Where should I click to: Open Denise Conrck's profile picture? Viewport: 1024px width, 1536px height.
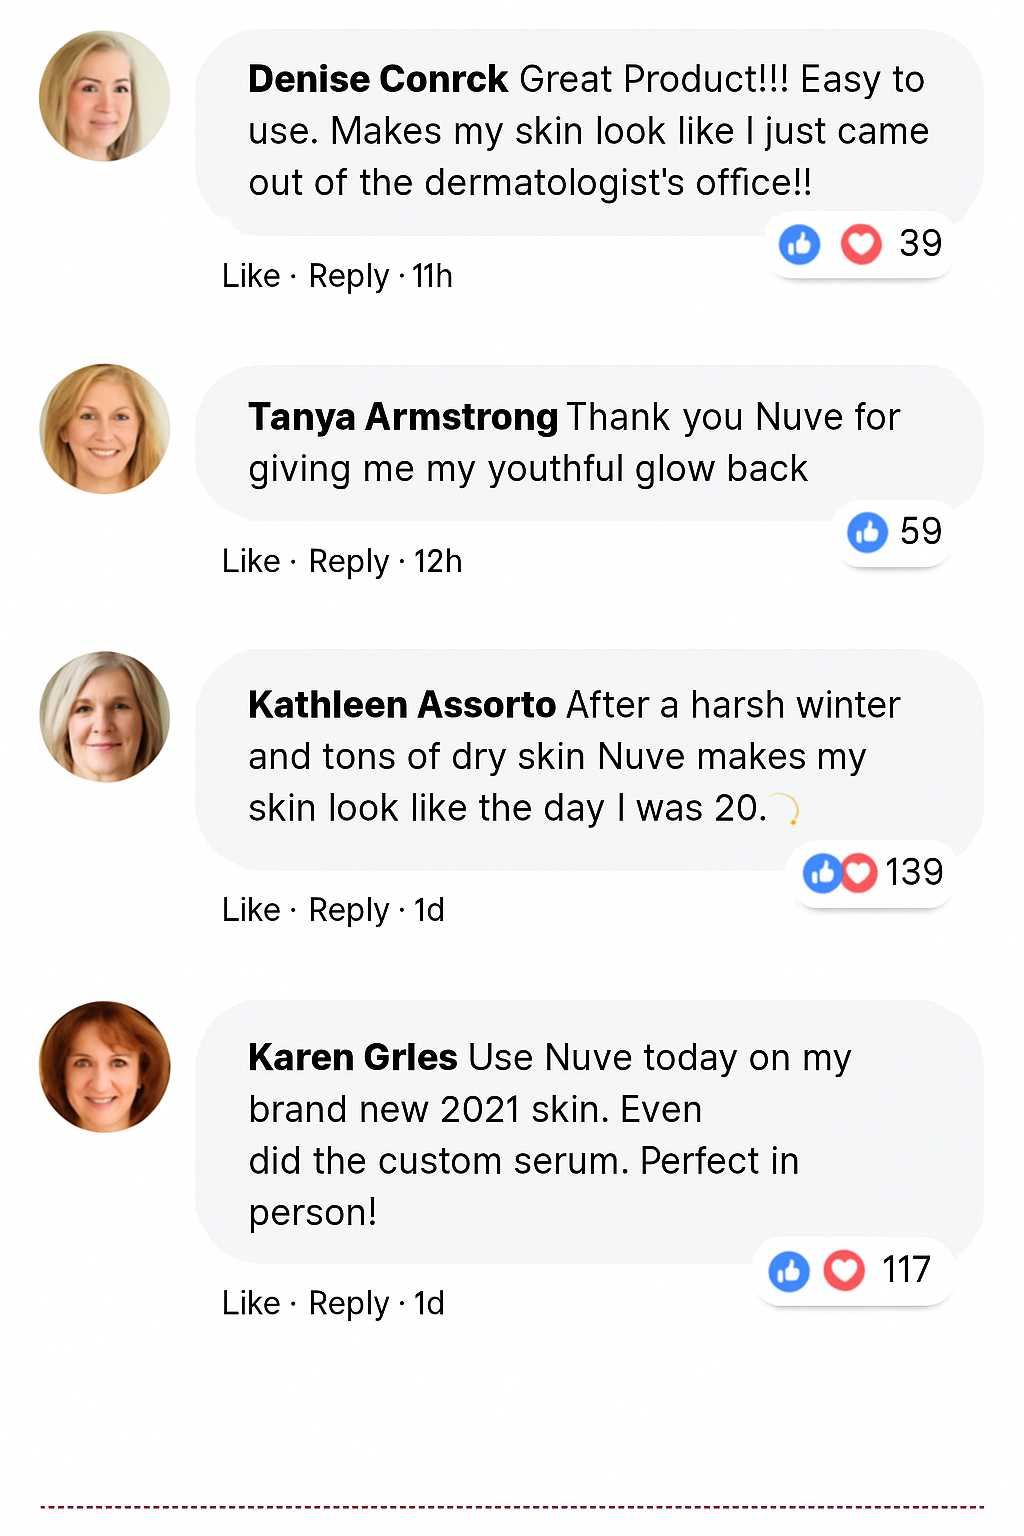pos(104,96)
